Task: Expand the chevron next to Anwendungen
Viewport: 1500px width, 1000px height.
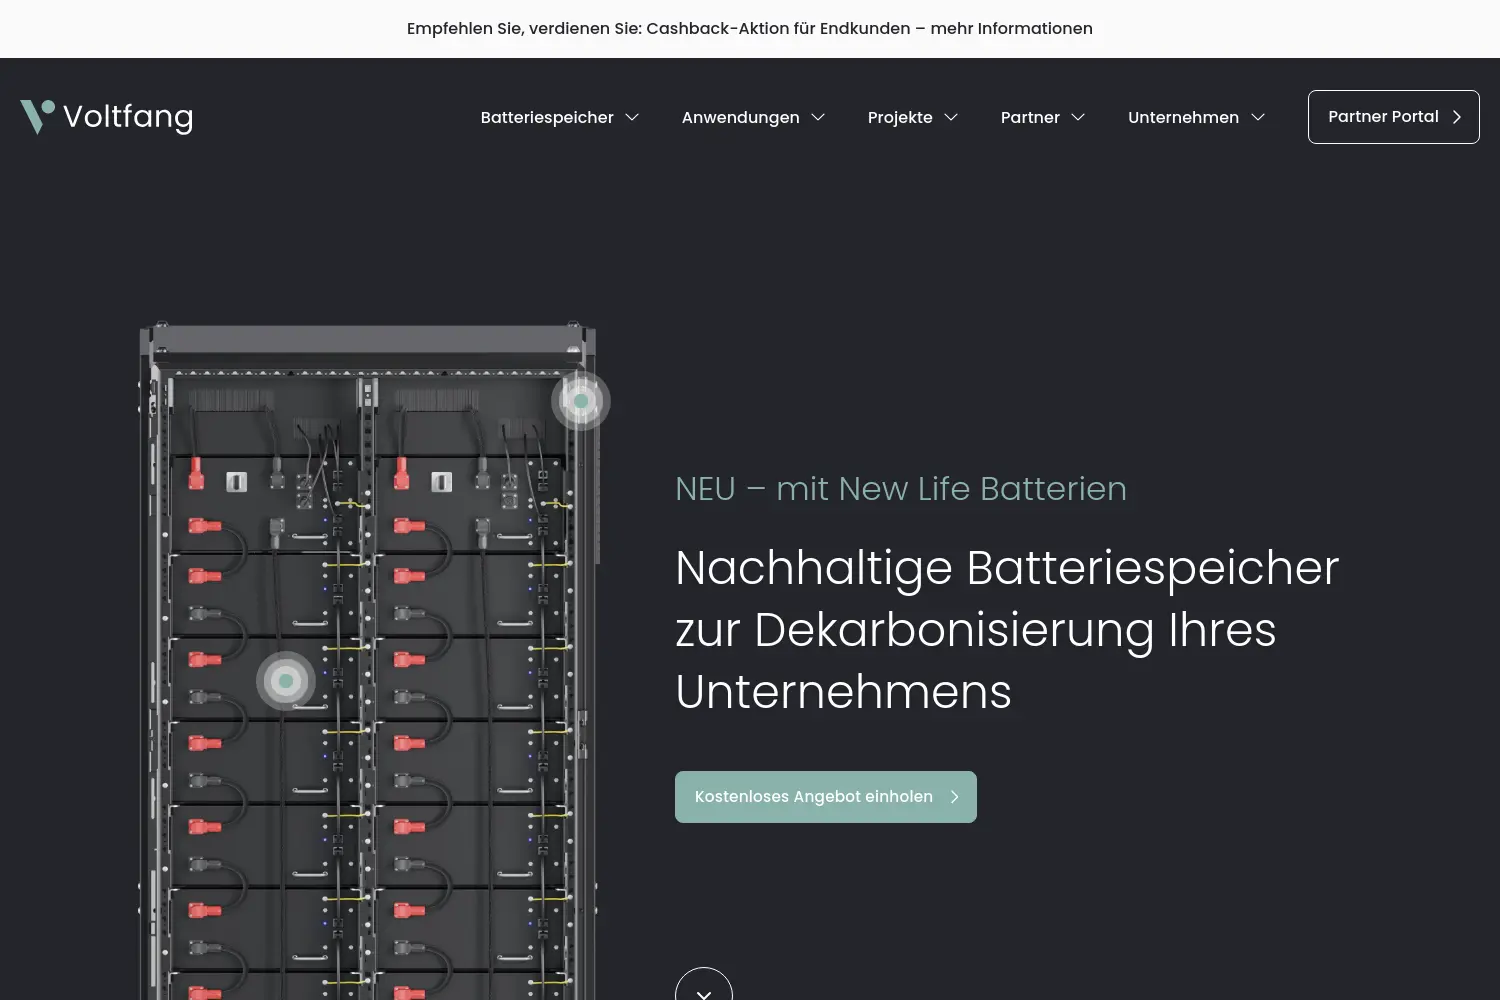Action: pyautogui.click(x=818, y=117)
